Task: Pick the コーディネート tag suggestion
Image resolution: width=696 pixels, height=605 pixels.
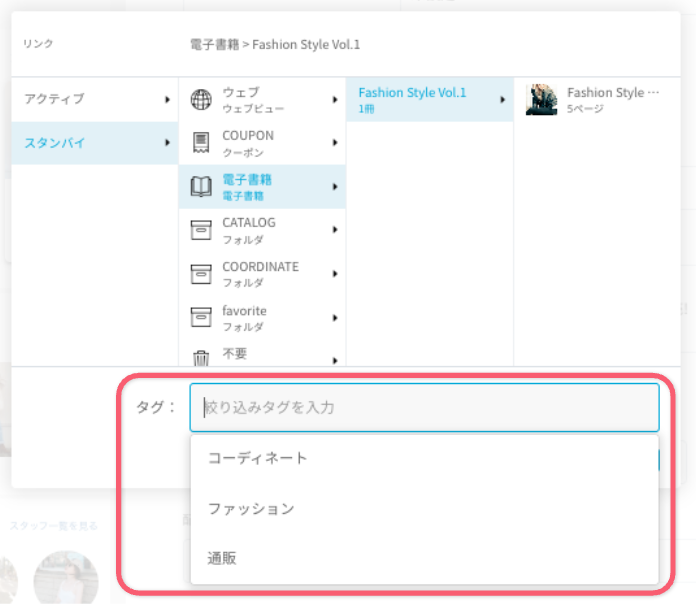Action: click(424, 458)
